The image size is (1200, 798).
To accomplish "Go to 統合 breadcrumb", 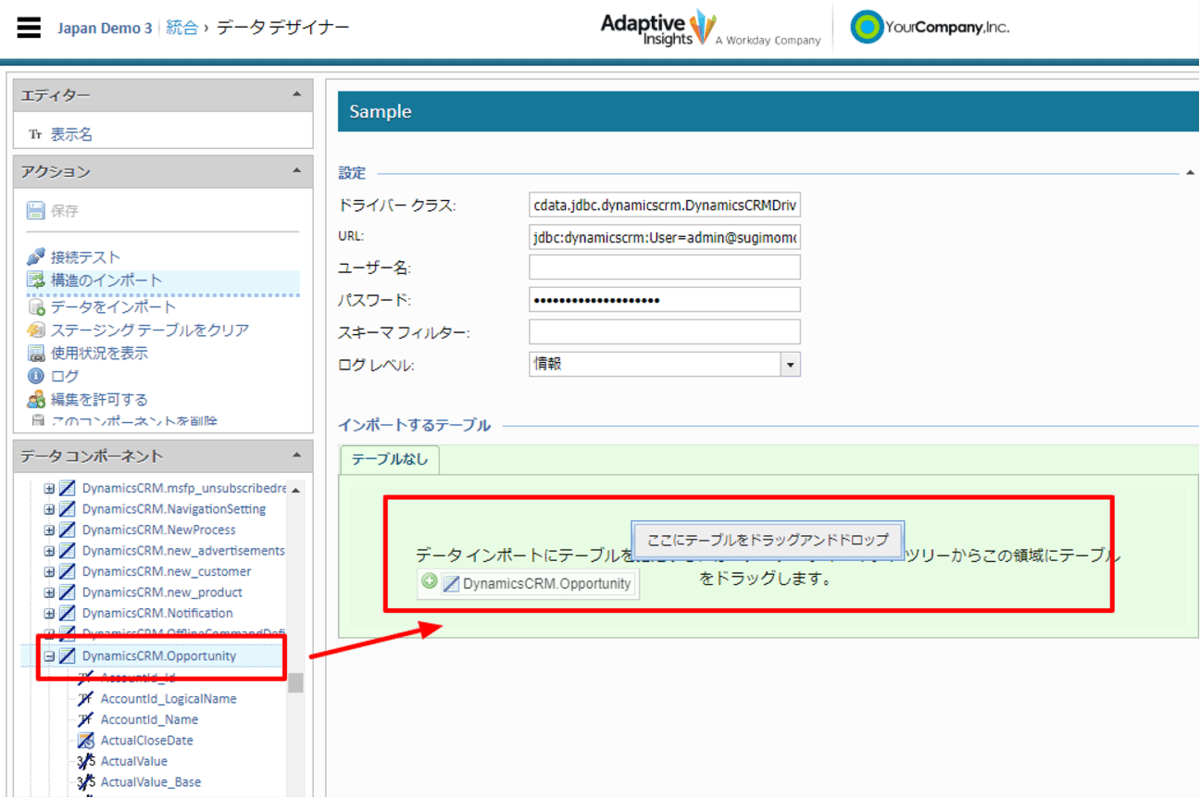I will [x=182, y=28].
